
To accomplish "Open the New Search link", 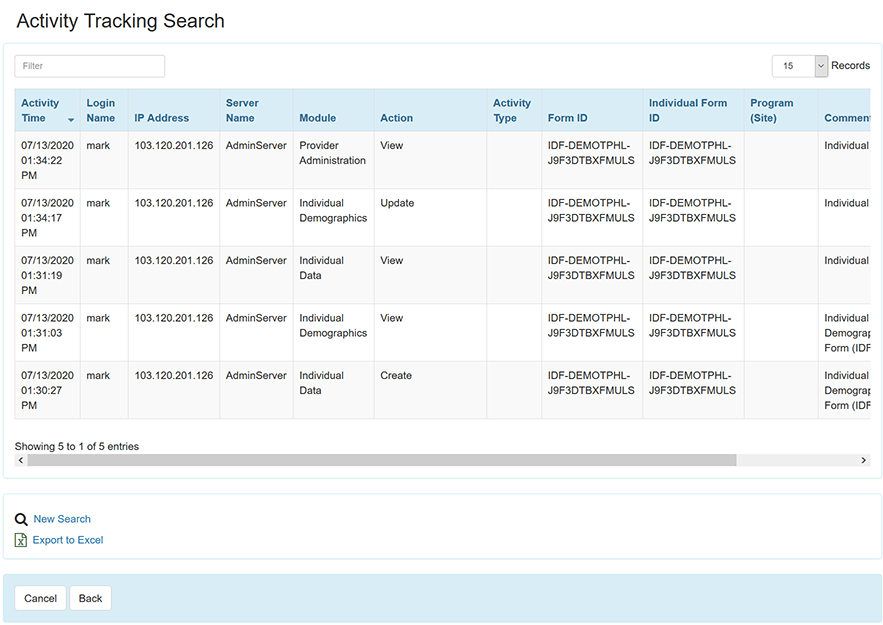I will 62,519.
